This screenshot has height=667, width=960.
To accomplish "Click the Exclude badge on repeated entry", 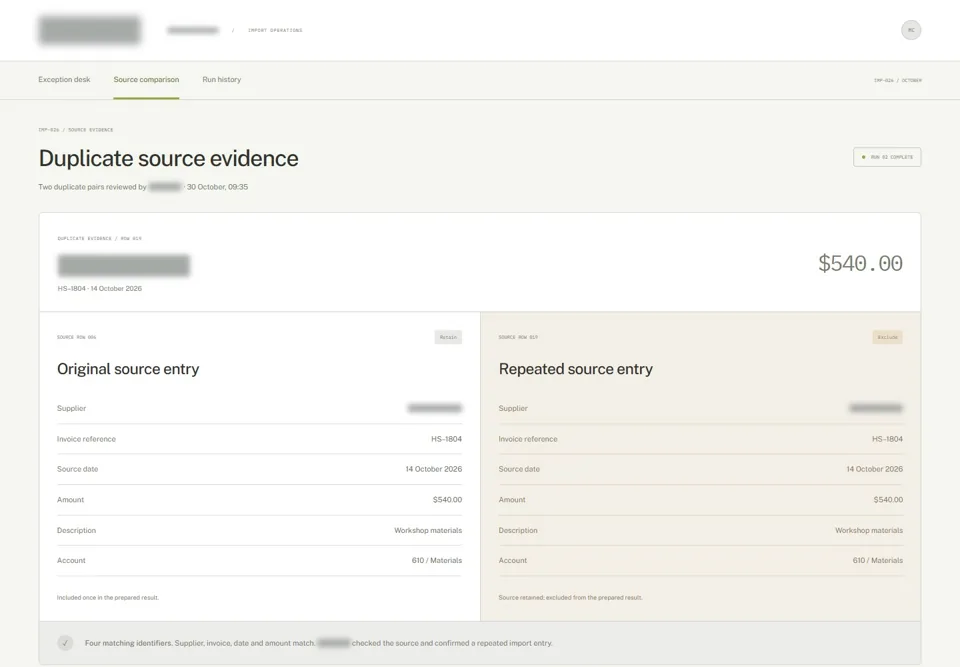I will [887, 337].
